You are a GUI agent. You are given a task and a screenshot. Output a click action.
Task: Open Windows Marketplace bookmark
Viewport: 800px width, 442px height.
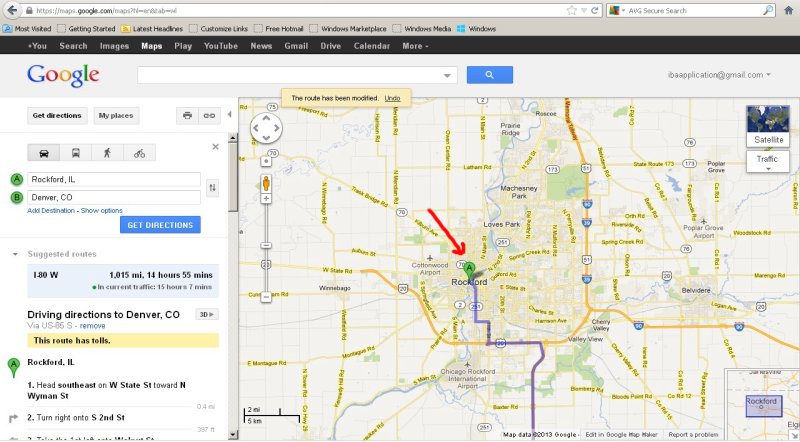point(348,29)
